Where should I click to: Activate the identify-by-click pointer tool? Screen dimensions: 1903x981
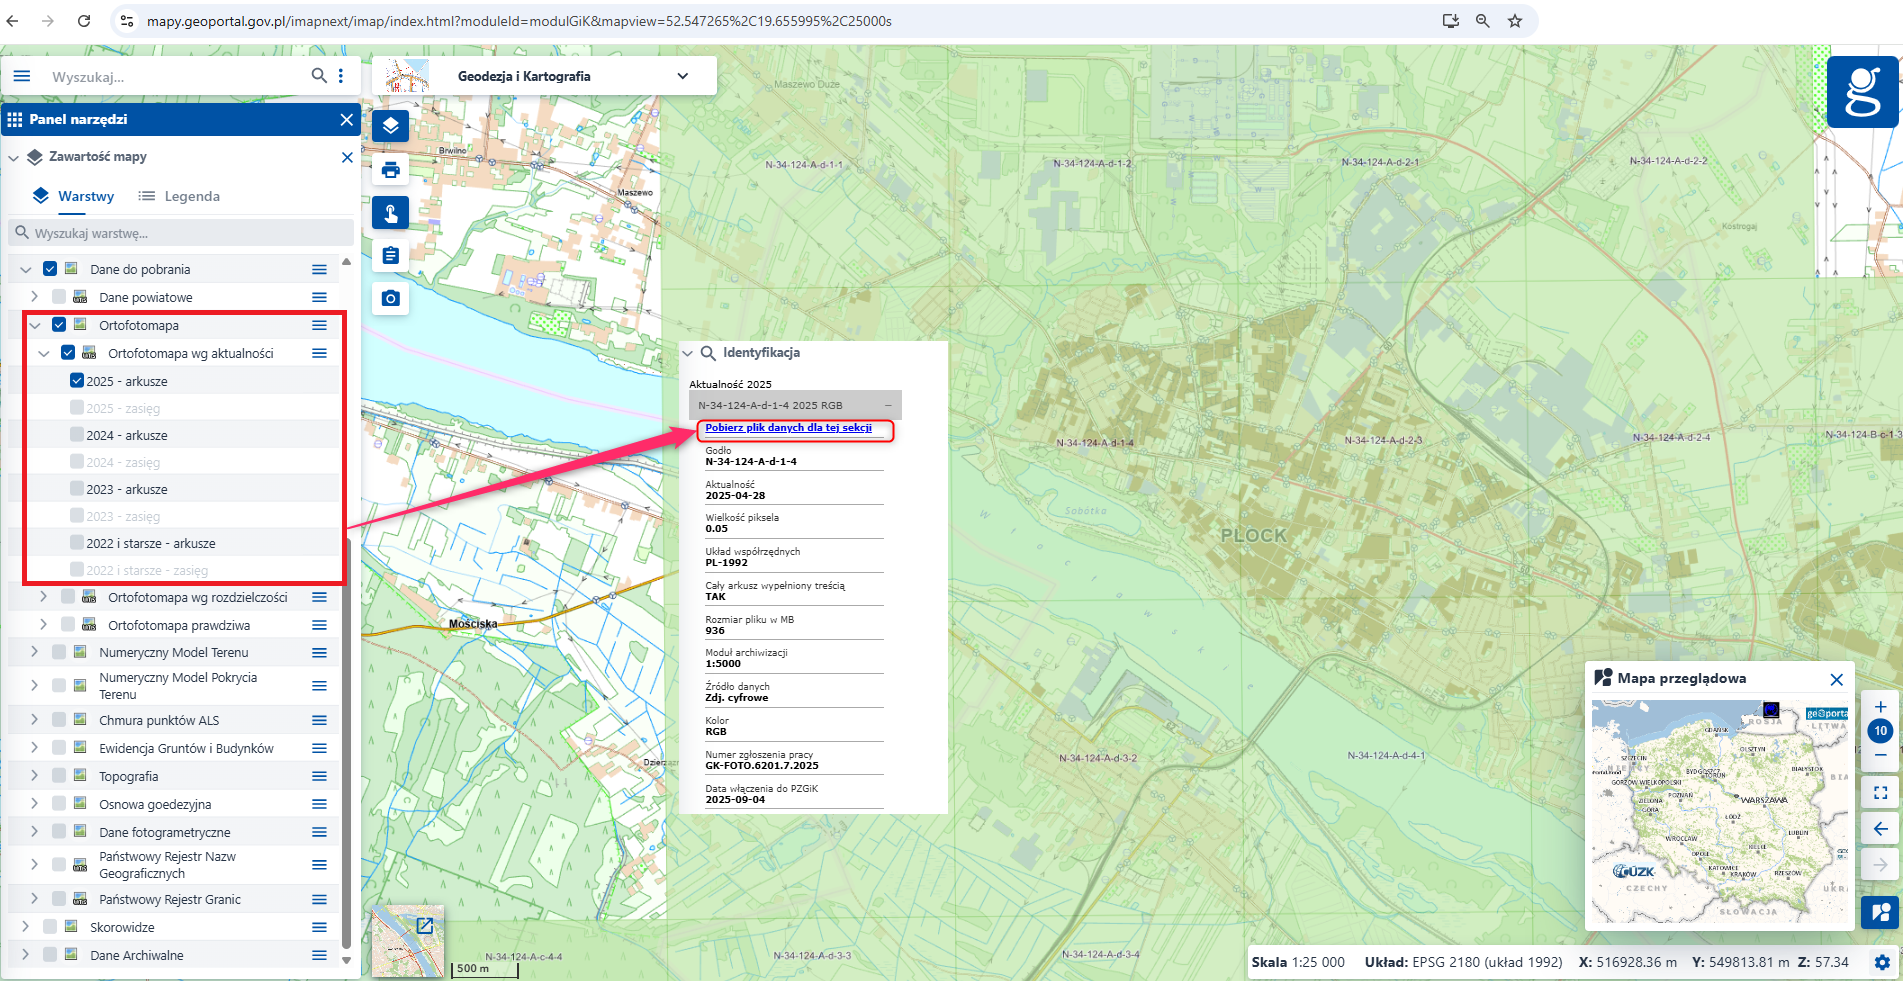tap(390, 213)
